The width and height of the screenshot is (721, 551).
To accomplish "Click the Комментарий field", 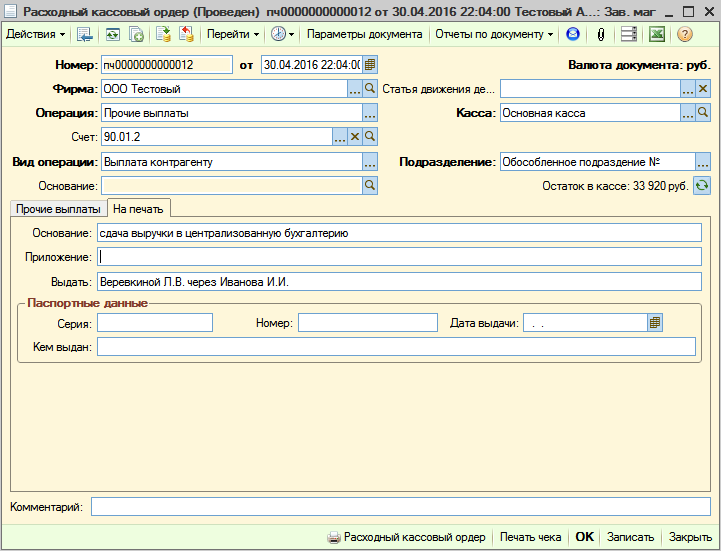I will click(401, 506).
